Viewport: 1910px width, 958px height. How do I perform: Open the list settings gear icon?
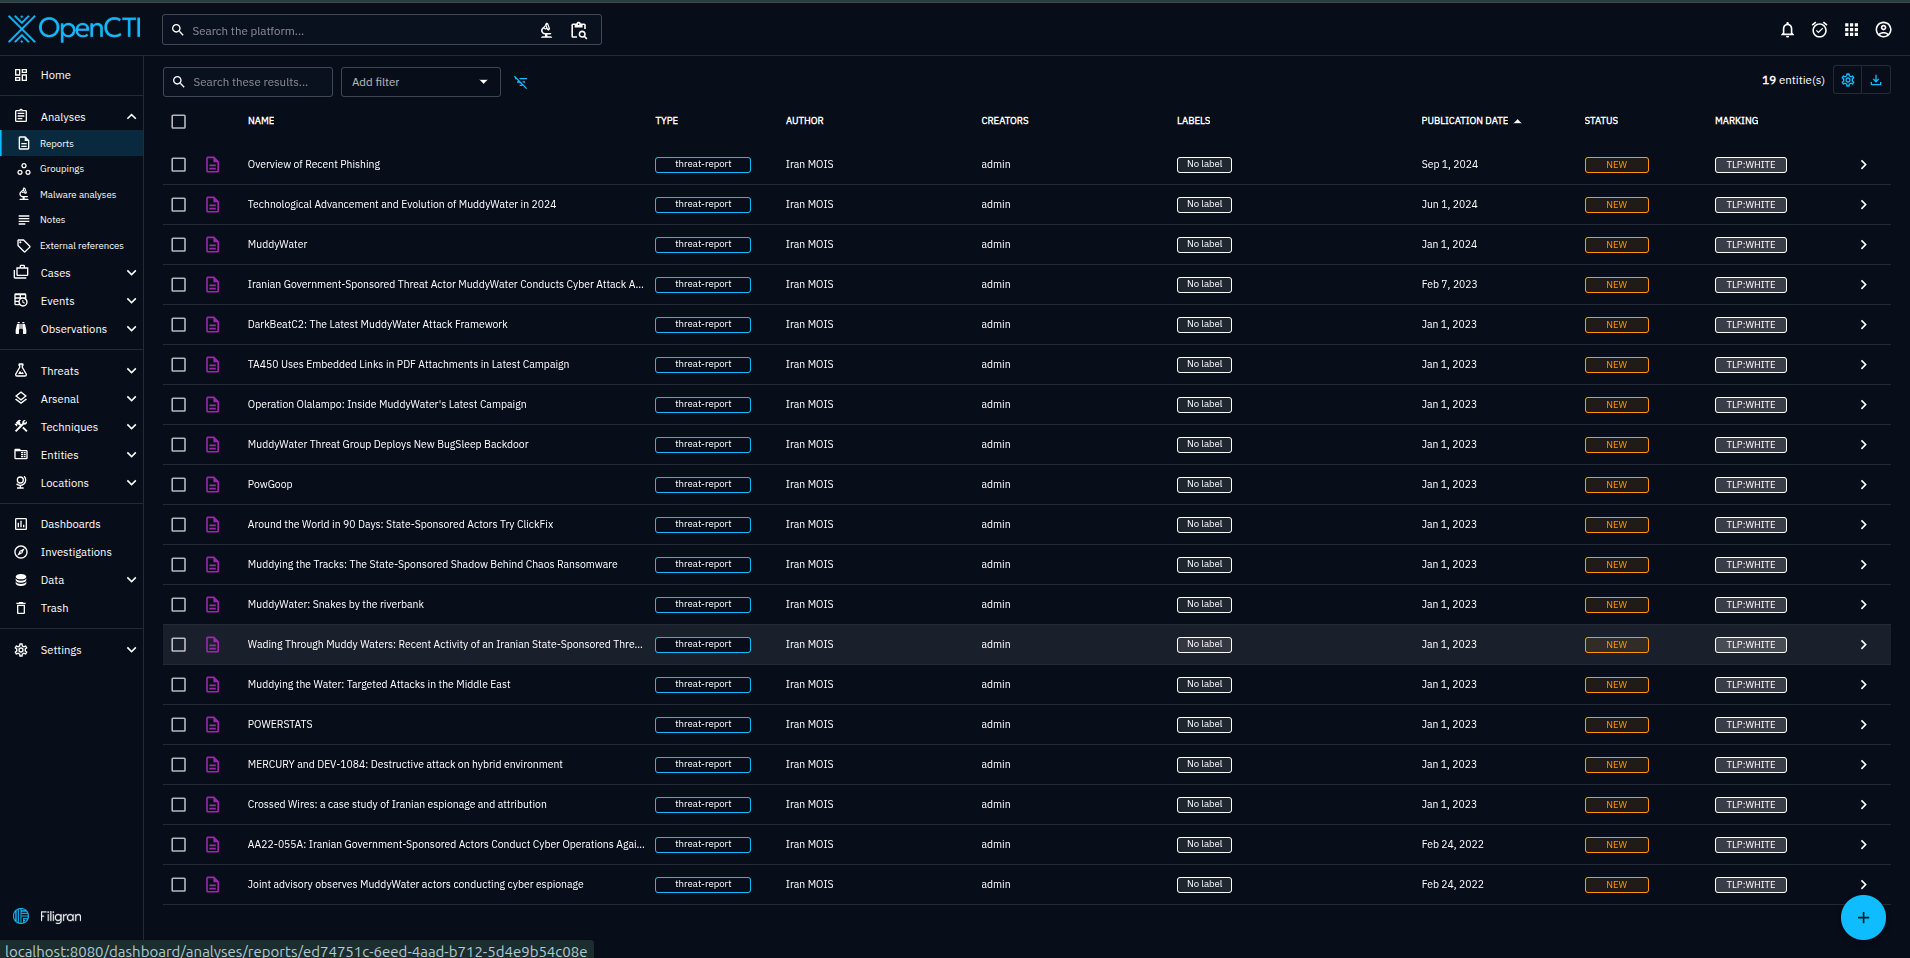(1848, 80)
